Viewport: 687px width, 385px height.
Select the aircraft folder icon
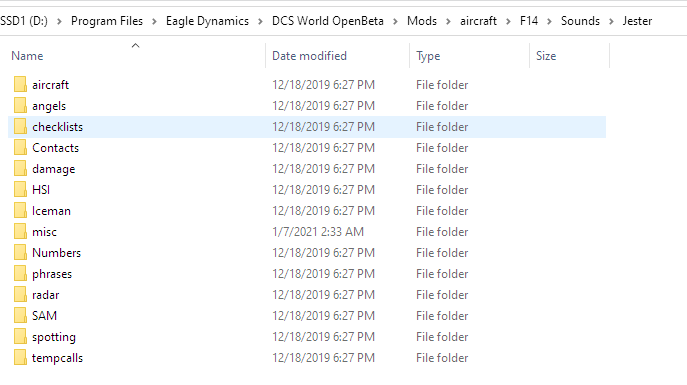tap(20, 85)
